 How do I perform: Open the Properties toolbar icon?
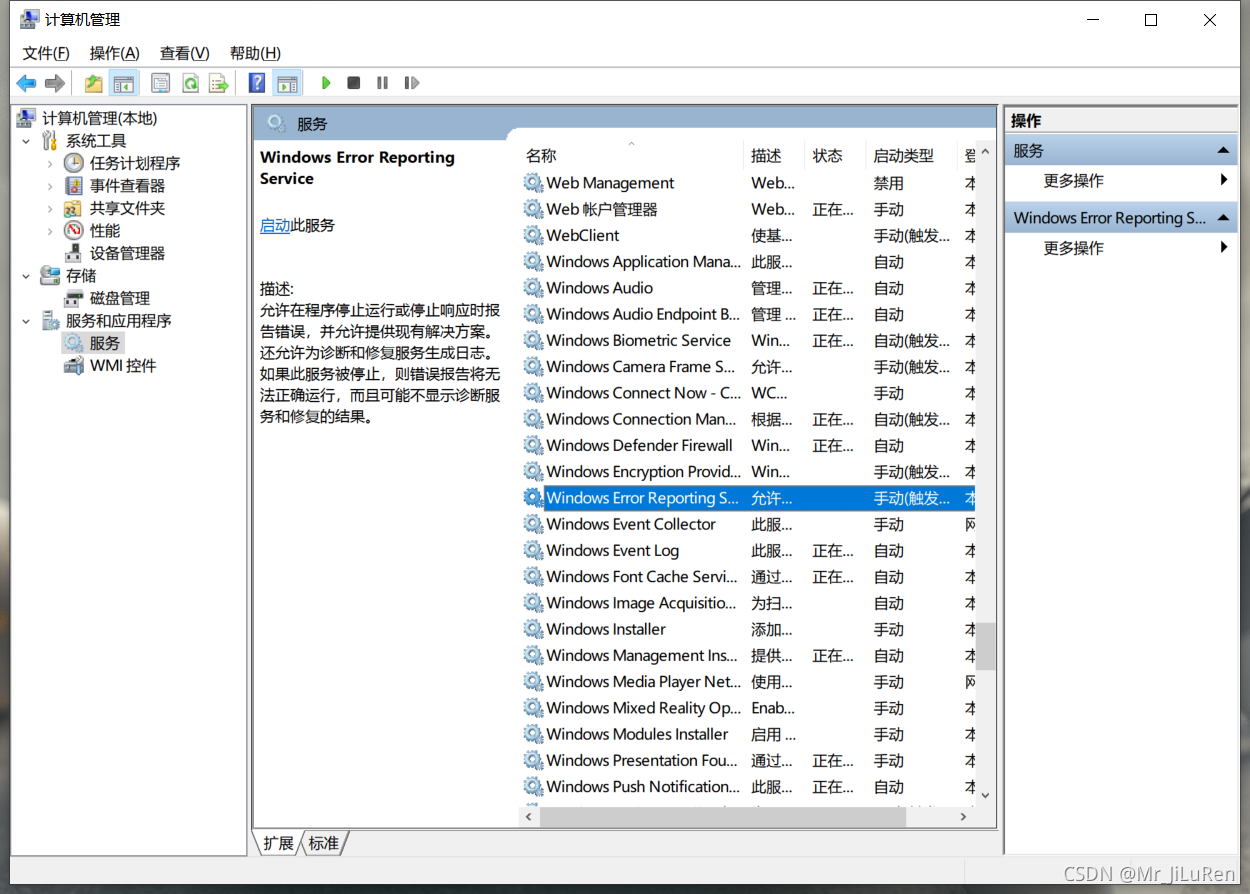pyautogui.click(x=160, y=83)
